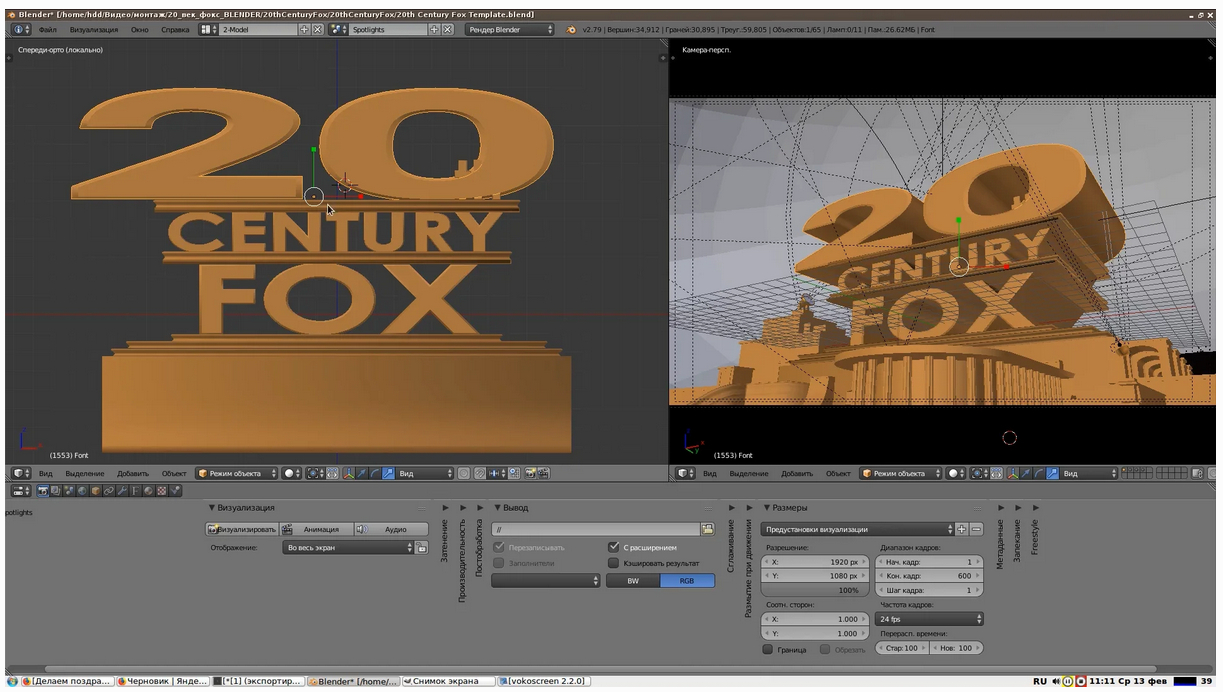The height and width of the screenshot is (692, 1223).
Task: Click the 100% resolution percentage slider
Action: (815, 590)
